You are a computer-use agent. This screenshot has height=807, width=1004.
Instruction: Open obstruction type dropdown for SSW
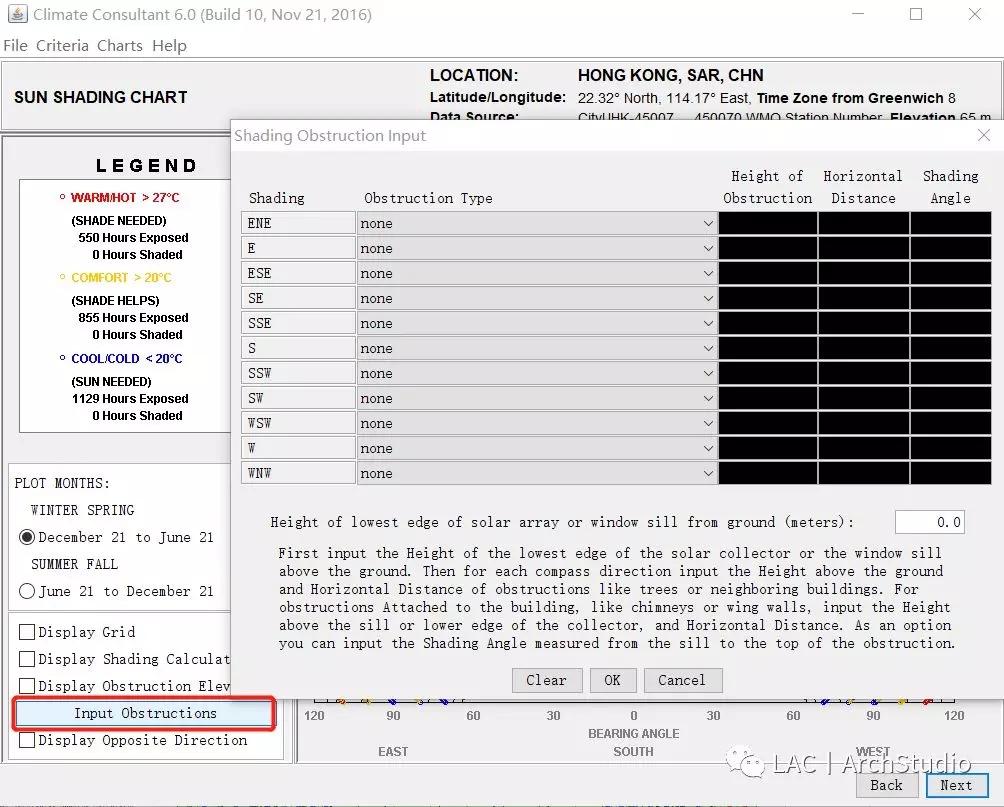click(537, 373)
